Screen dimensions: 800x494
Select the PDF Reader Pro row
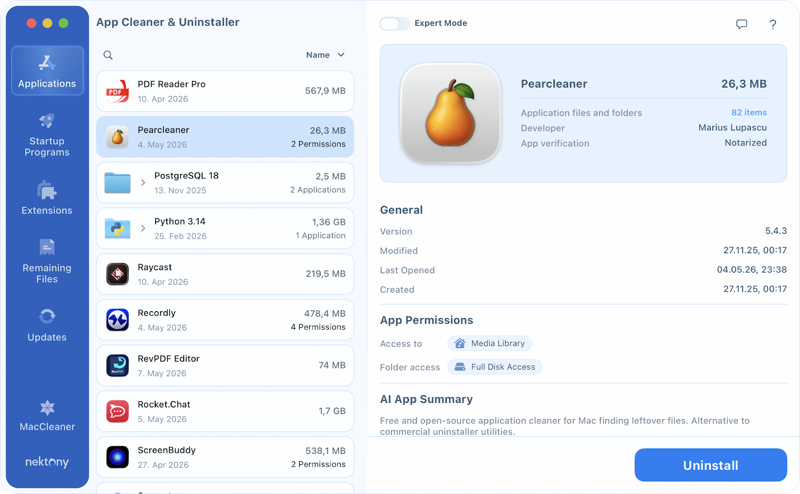[225, 91]
